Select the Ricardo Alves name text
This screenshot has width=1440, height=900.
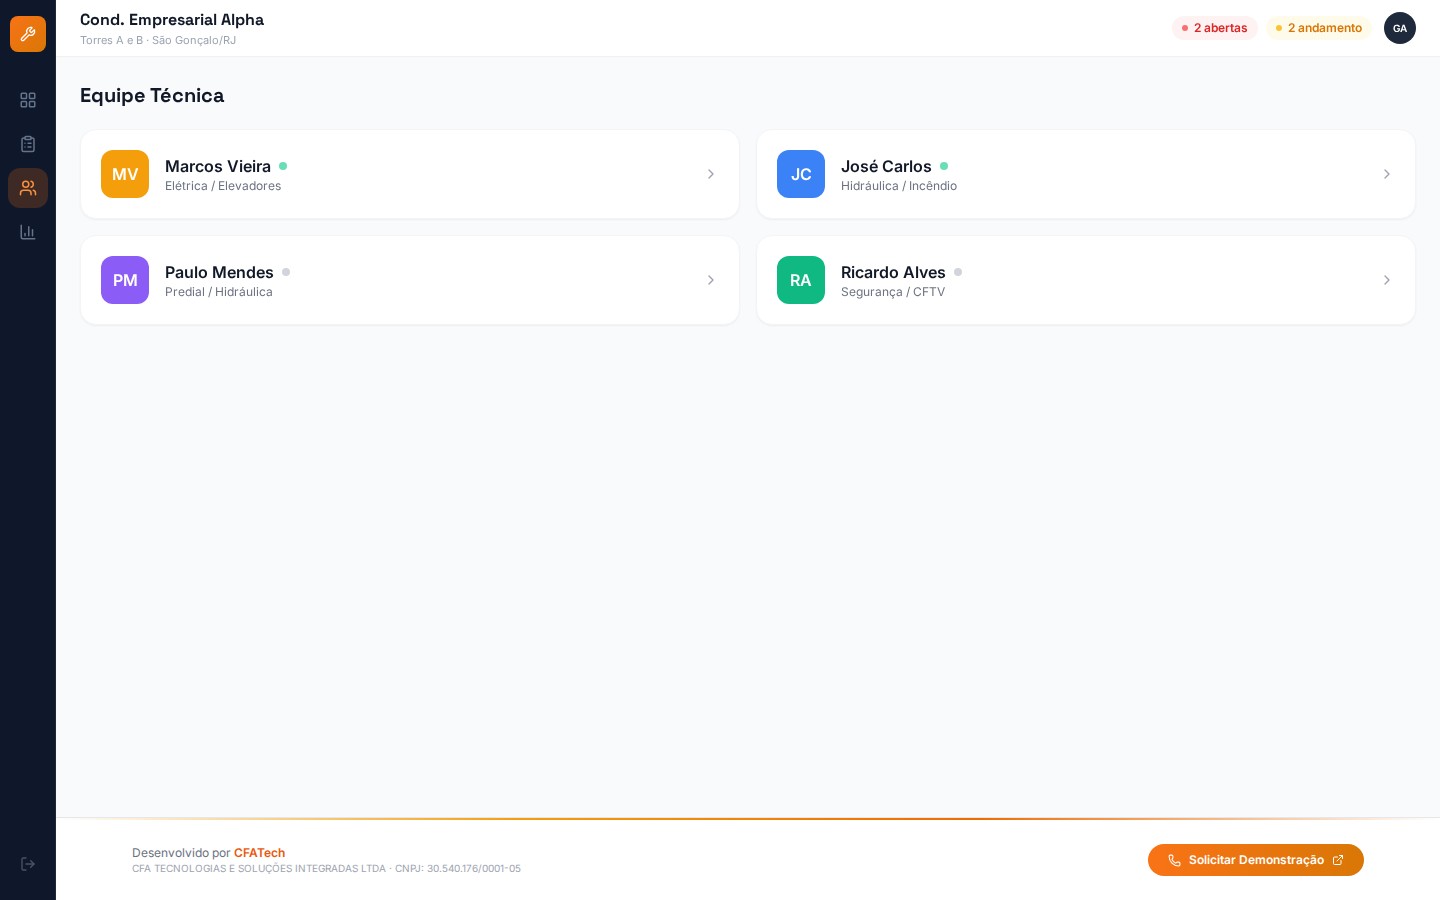pyautogui.click(x=893, y=272)
